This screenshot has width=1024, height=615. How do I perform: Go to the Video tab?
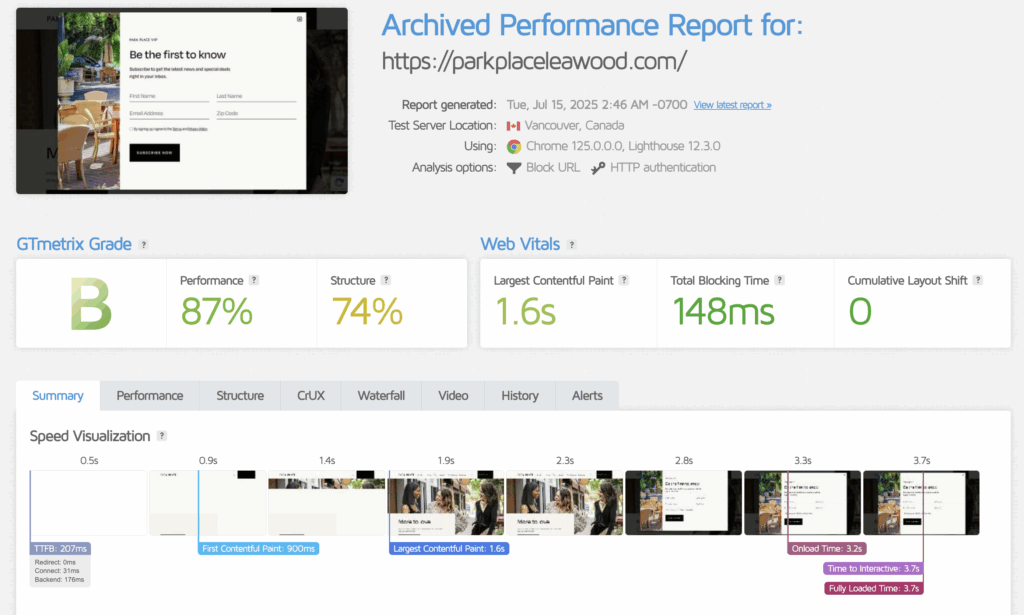[x=453, y=396]
